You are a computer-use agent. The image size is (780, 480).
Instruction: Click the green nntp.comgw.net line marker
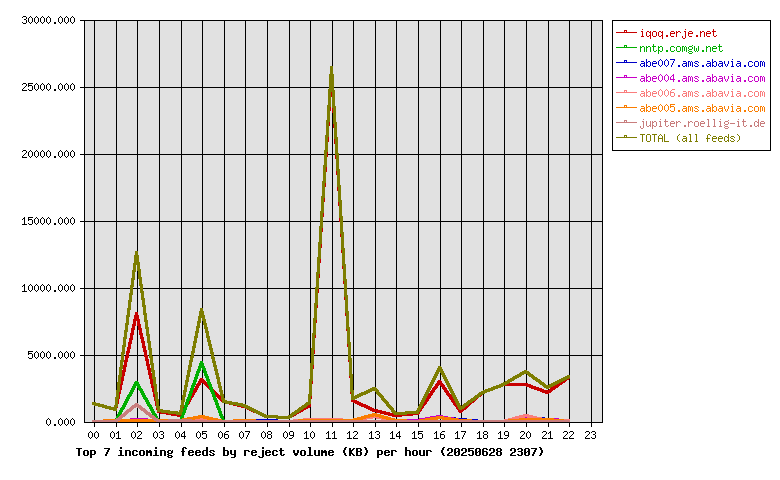click(626, 47)
